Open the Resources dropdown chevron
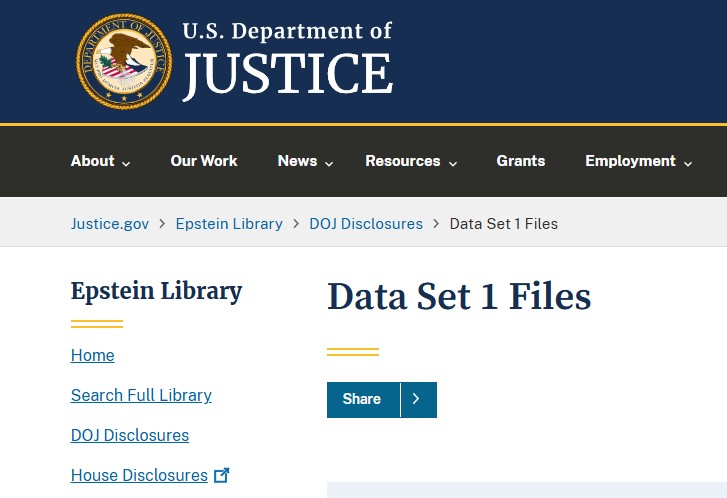This screenshot has height=498, width=727. (452, 163)
